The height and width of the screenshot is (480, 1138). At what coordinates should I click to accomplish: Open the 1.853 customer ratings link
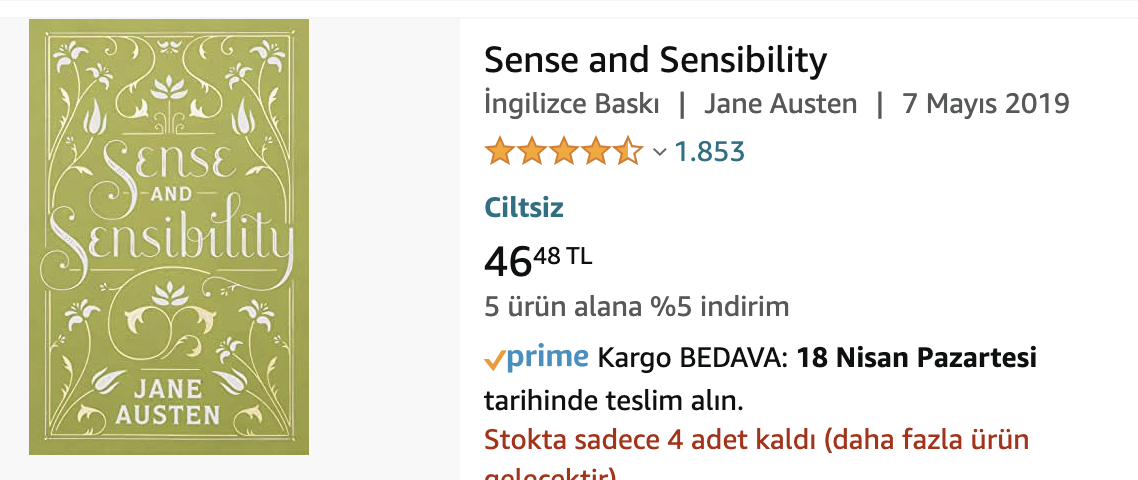click(x=710, y=152)
